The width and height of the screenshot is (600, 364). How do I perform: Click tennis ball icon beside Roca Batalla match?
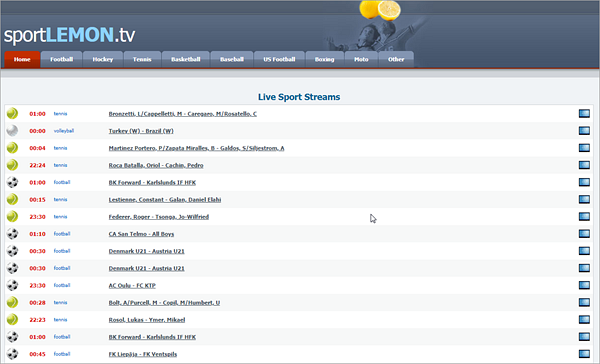(x=12, y=165)
